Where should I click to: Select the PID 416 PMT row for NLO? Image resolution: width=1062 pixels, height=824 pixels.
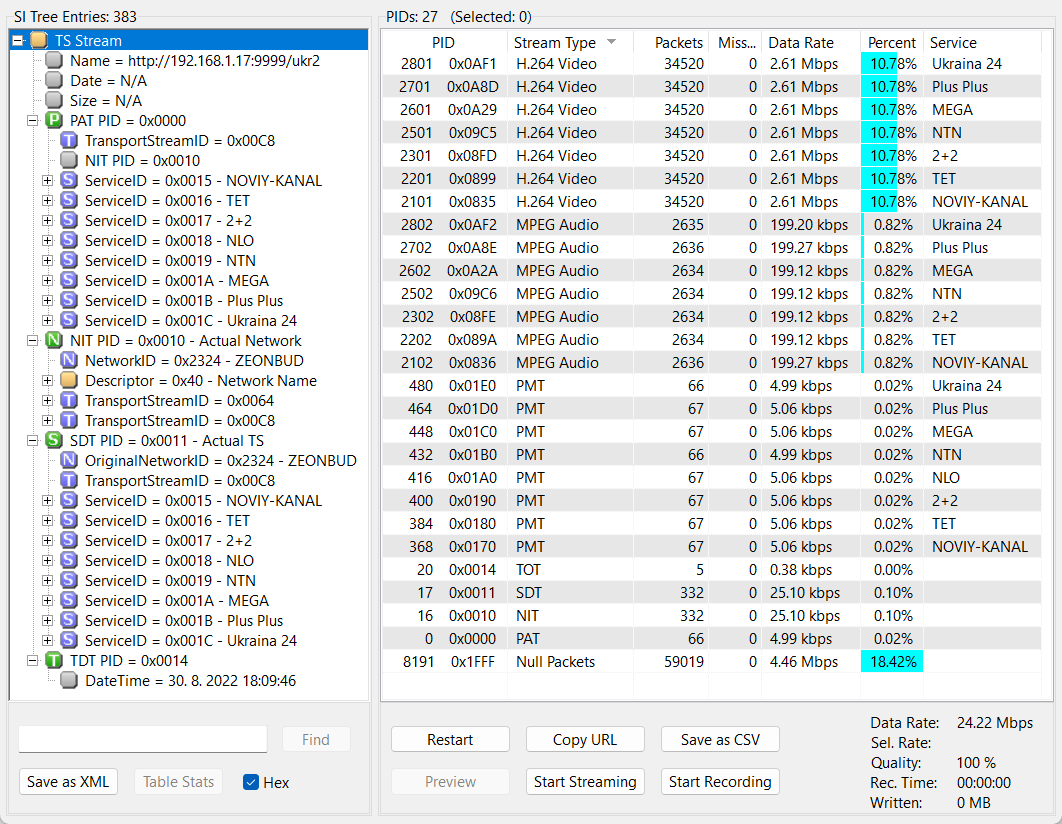pyautogui.click(x=711, y=478)
